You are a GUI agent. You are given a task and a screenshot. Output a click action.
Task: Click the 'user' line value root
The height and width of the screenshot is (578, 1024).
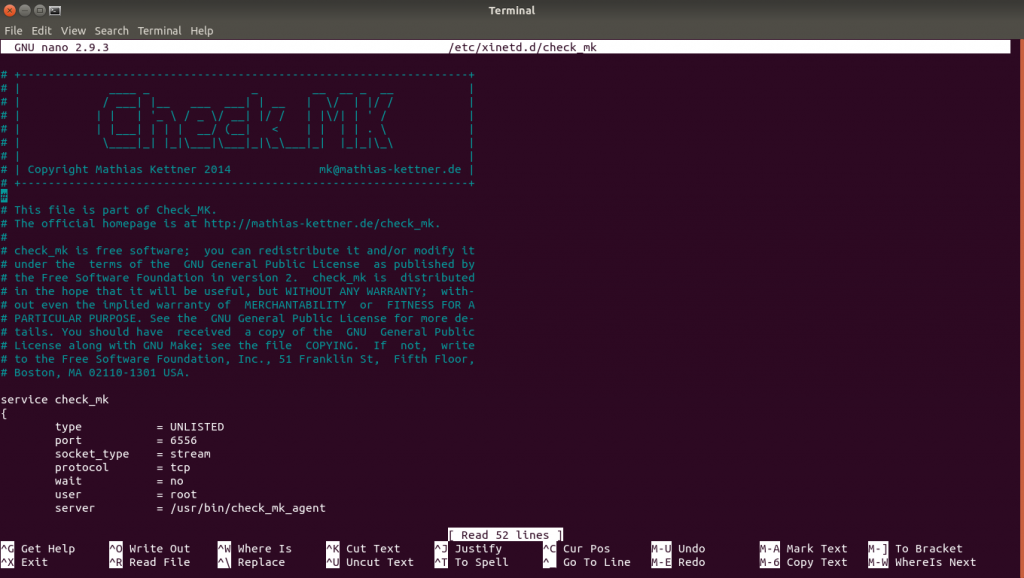point(184,494)
